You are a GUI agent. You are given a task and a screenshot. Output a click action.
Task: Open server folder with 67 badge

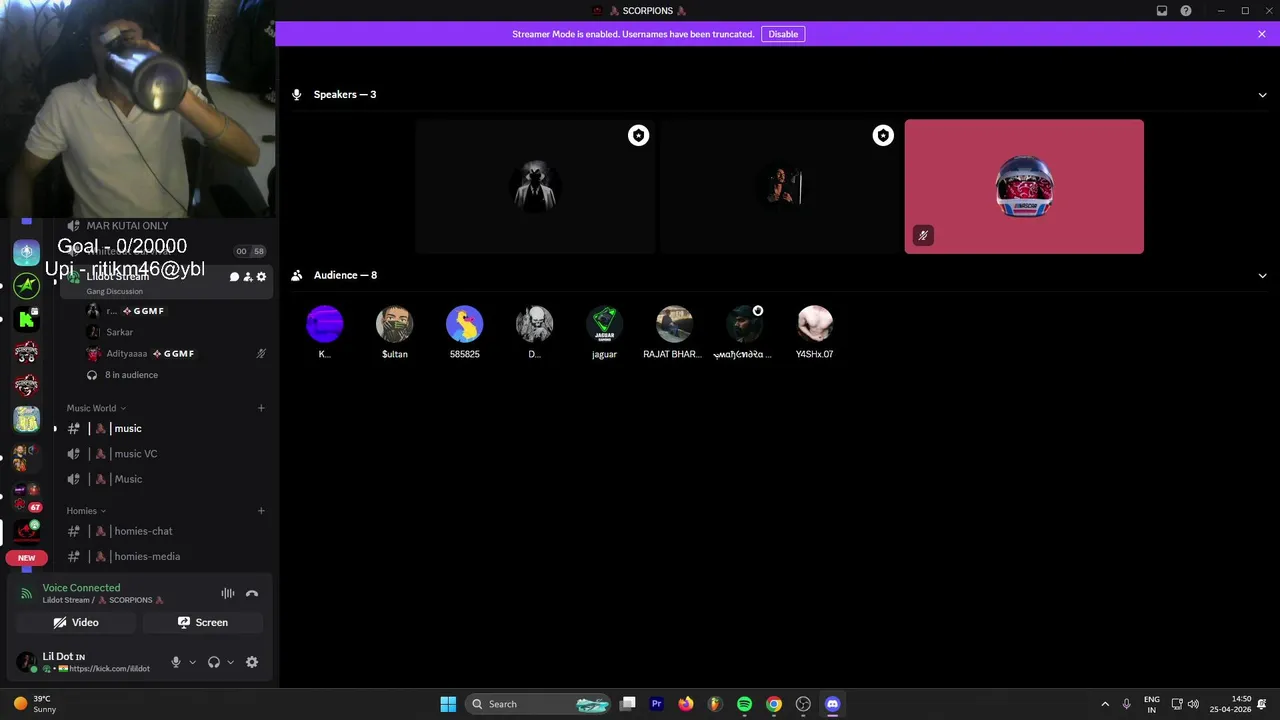coord(26,497)
